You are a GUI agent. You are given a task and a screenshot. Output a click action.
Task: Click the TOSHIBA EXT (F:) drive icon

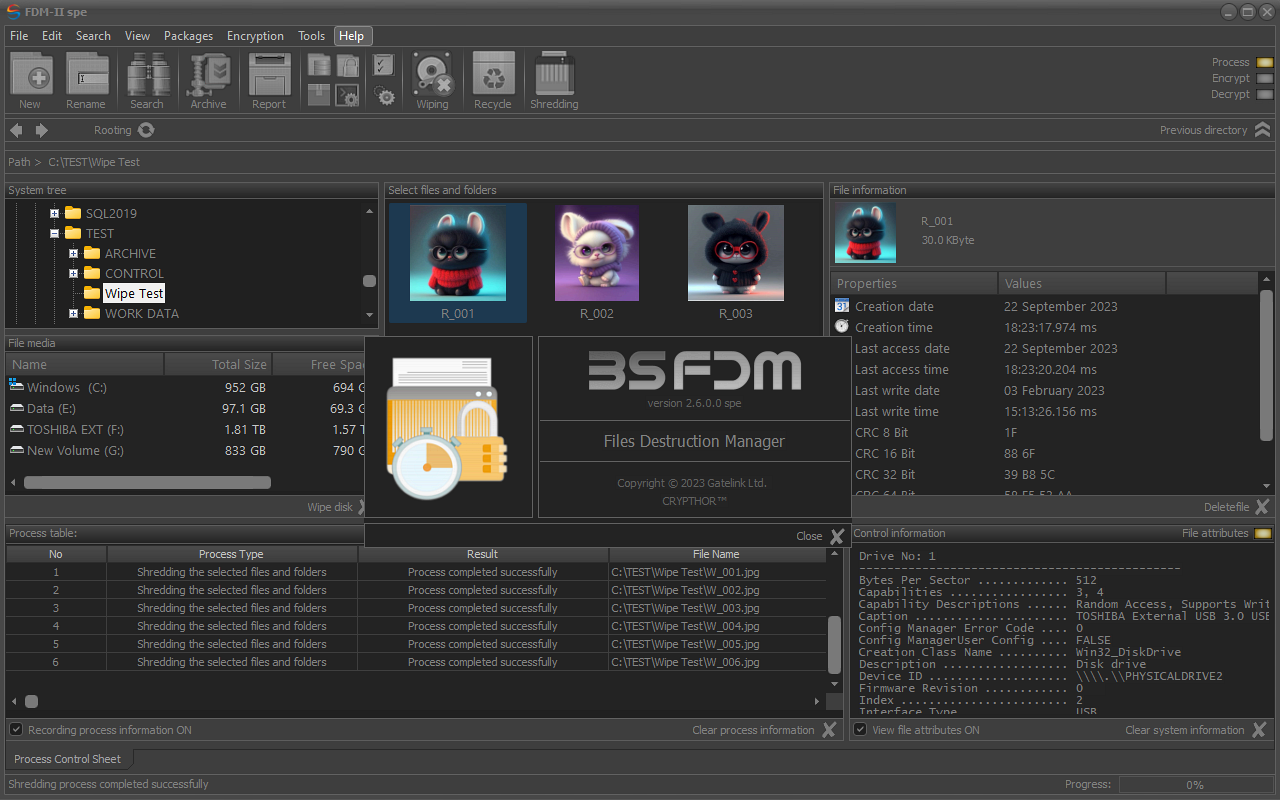click(x=16, y=429)
